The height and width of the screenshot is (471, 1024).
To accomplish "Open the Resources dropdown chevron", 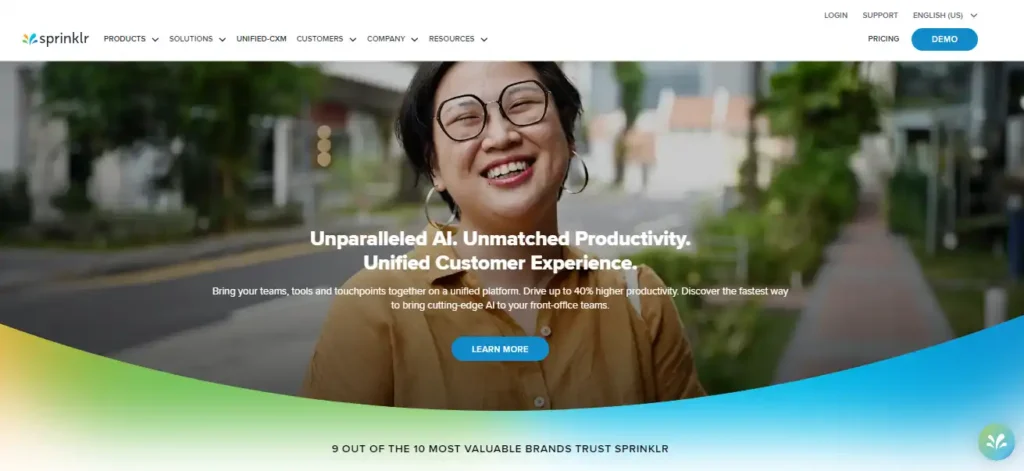I will (x=484, y=39).
